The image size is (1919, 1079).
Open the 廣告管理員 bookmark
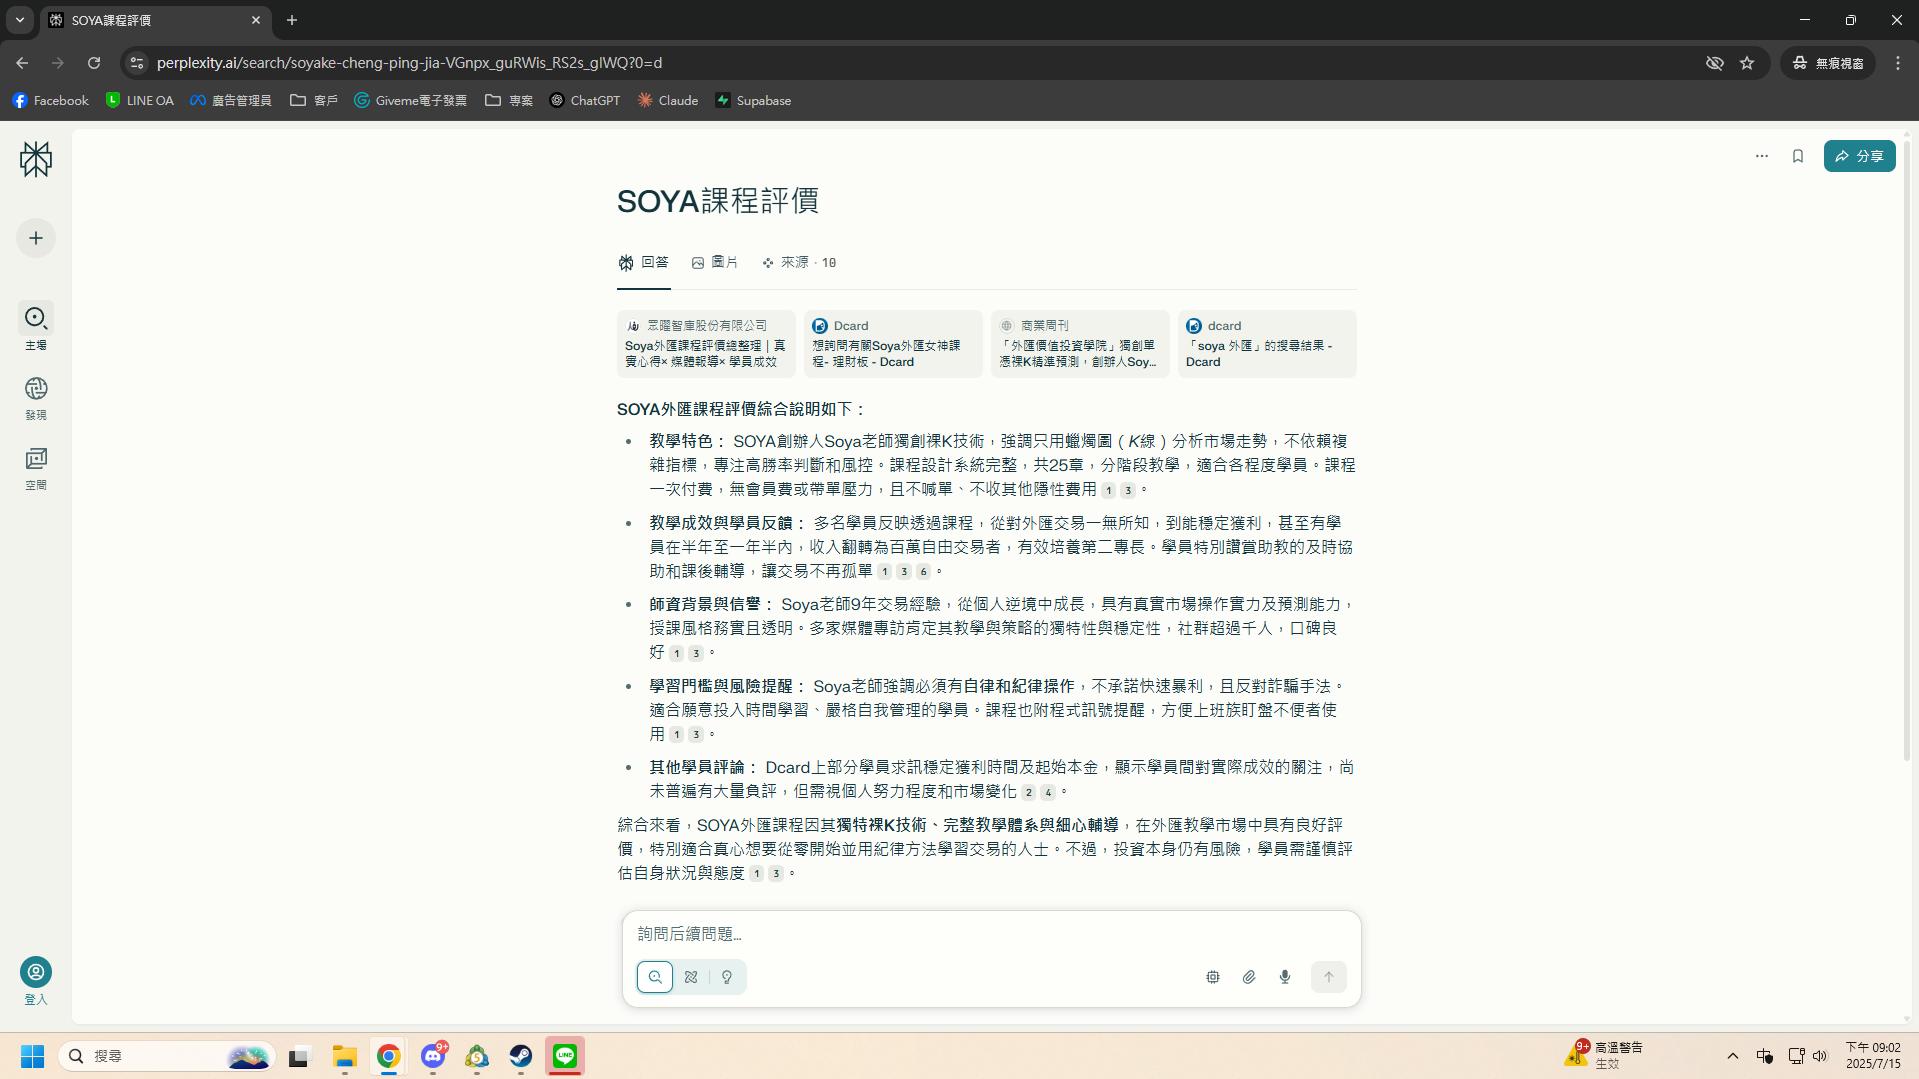click(x=231, y=100)
